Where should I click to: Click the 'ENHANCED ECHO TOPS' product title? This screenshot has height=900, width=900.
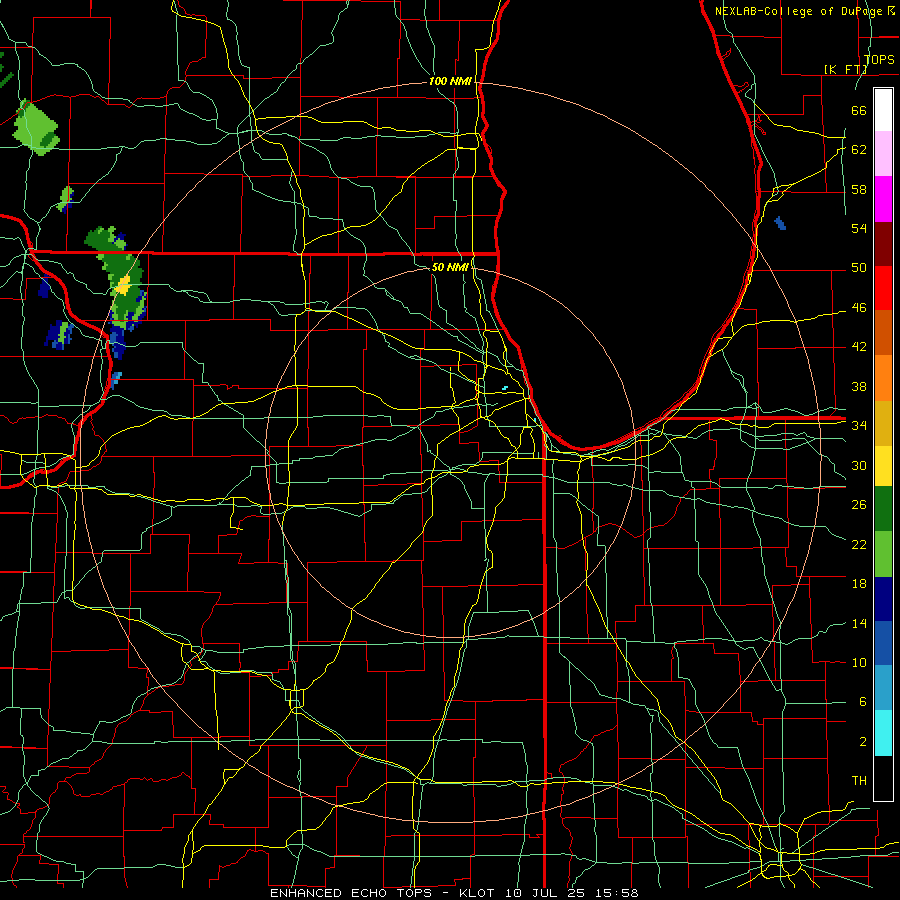[x=351, y=893]
